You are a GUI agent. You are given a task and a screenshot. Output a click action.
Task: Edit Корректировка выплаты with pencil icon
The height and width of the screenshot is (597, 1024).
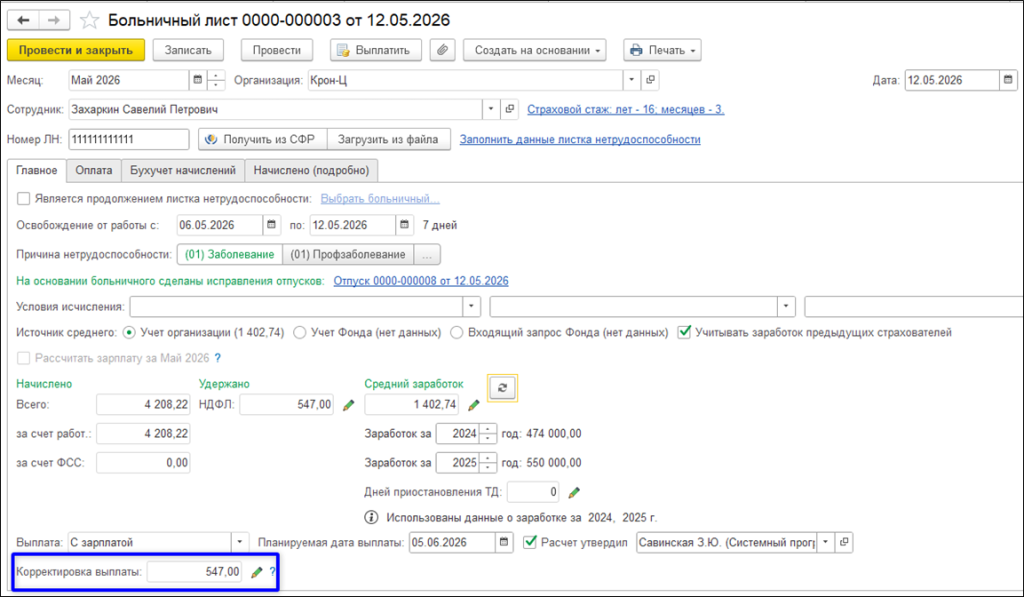[x=257, y=572]
